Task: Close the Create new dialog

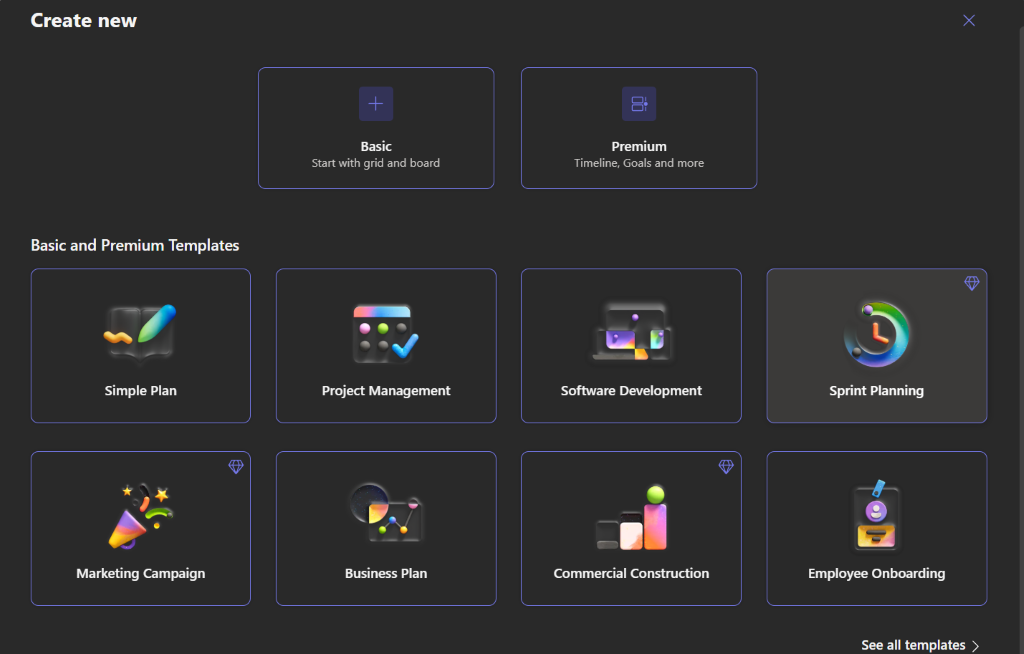Action: pyautogui.click(x=969, y=20)
